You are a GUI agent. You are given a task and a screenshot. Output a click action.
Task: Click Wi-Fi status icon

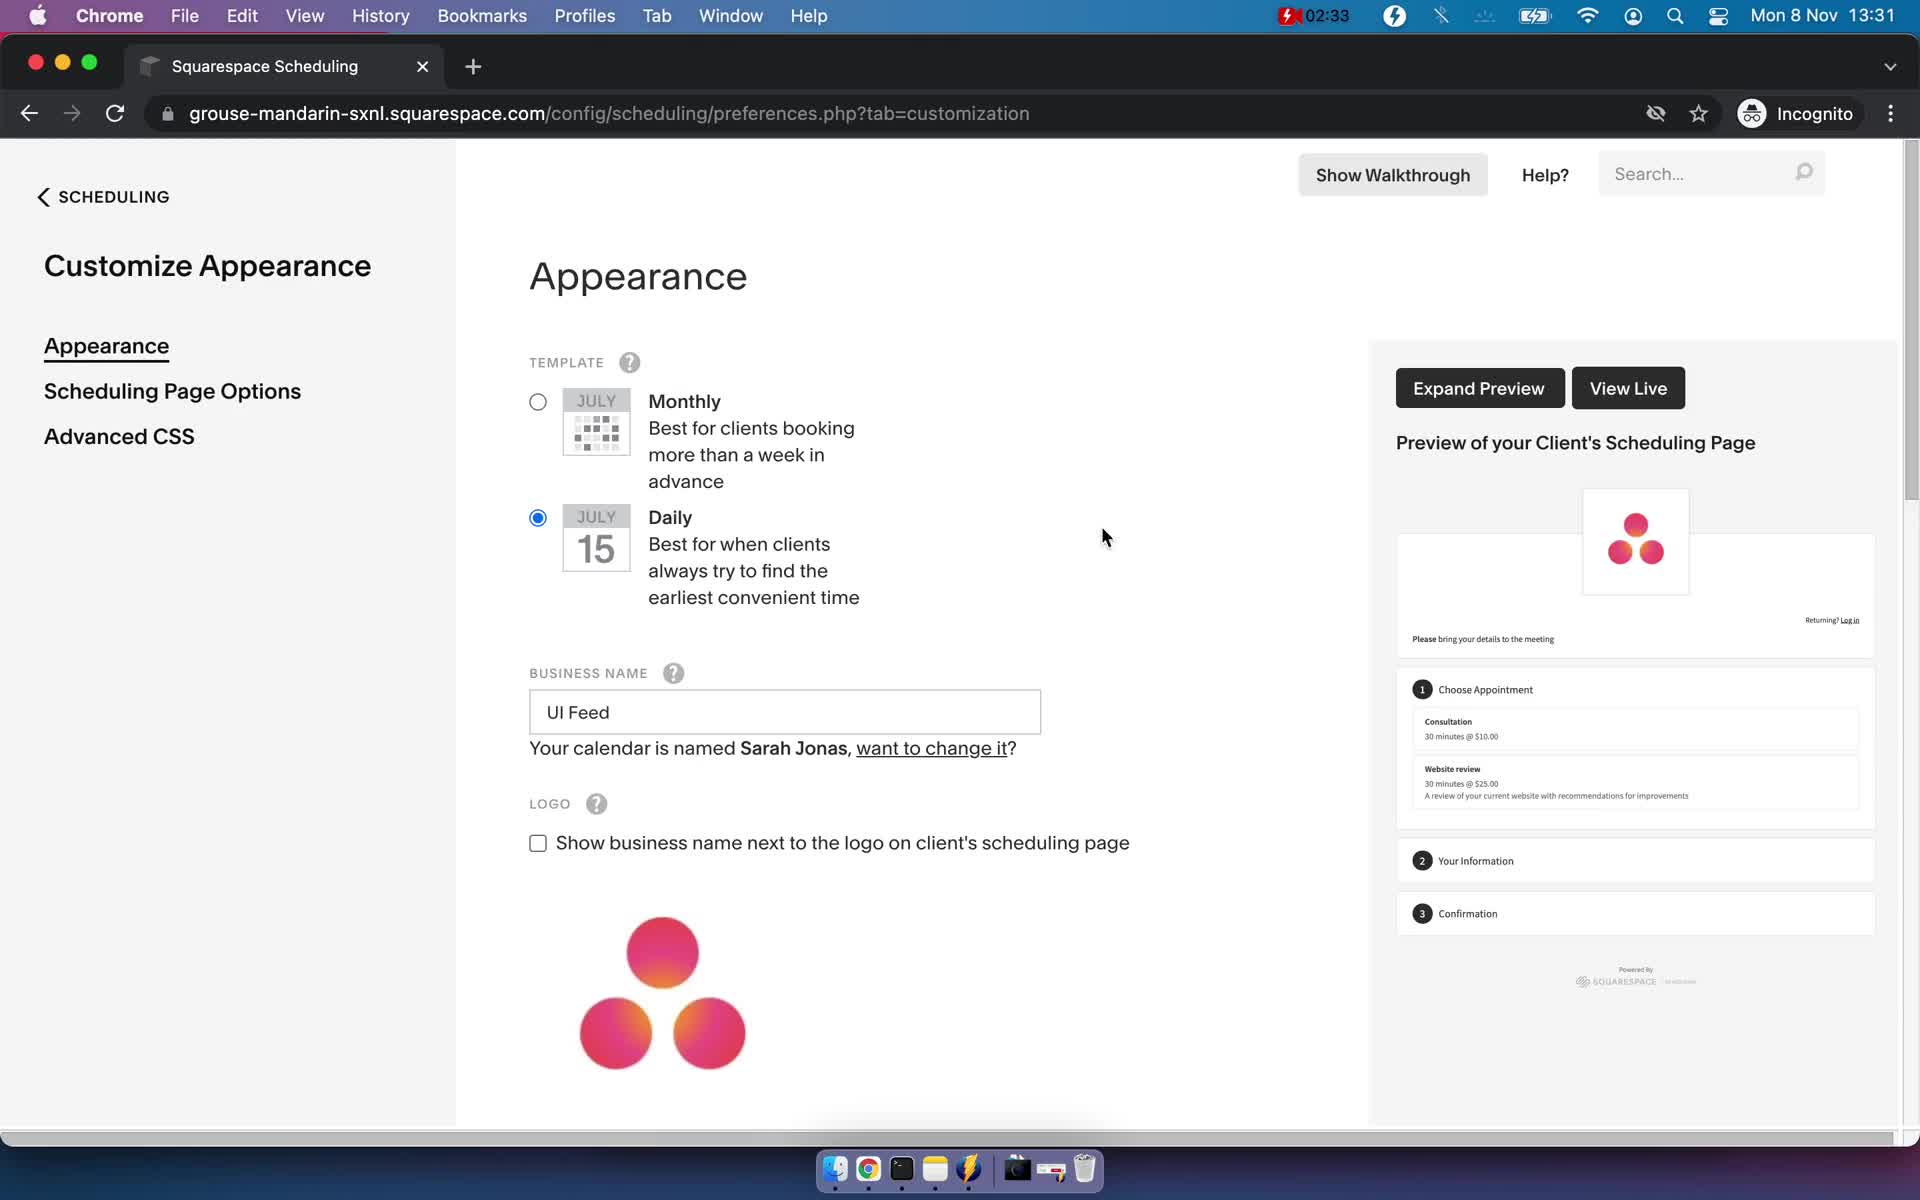click(x=1587, y=16)
